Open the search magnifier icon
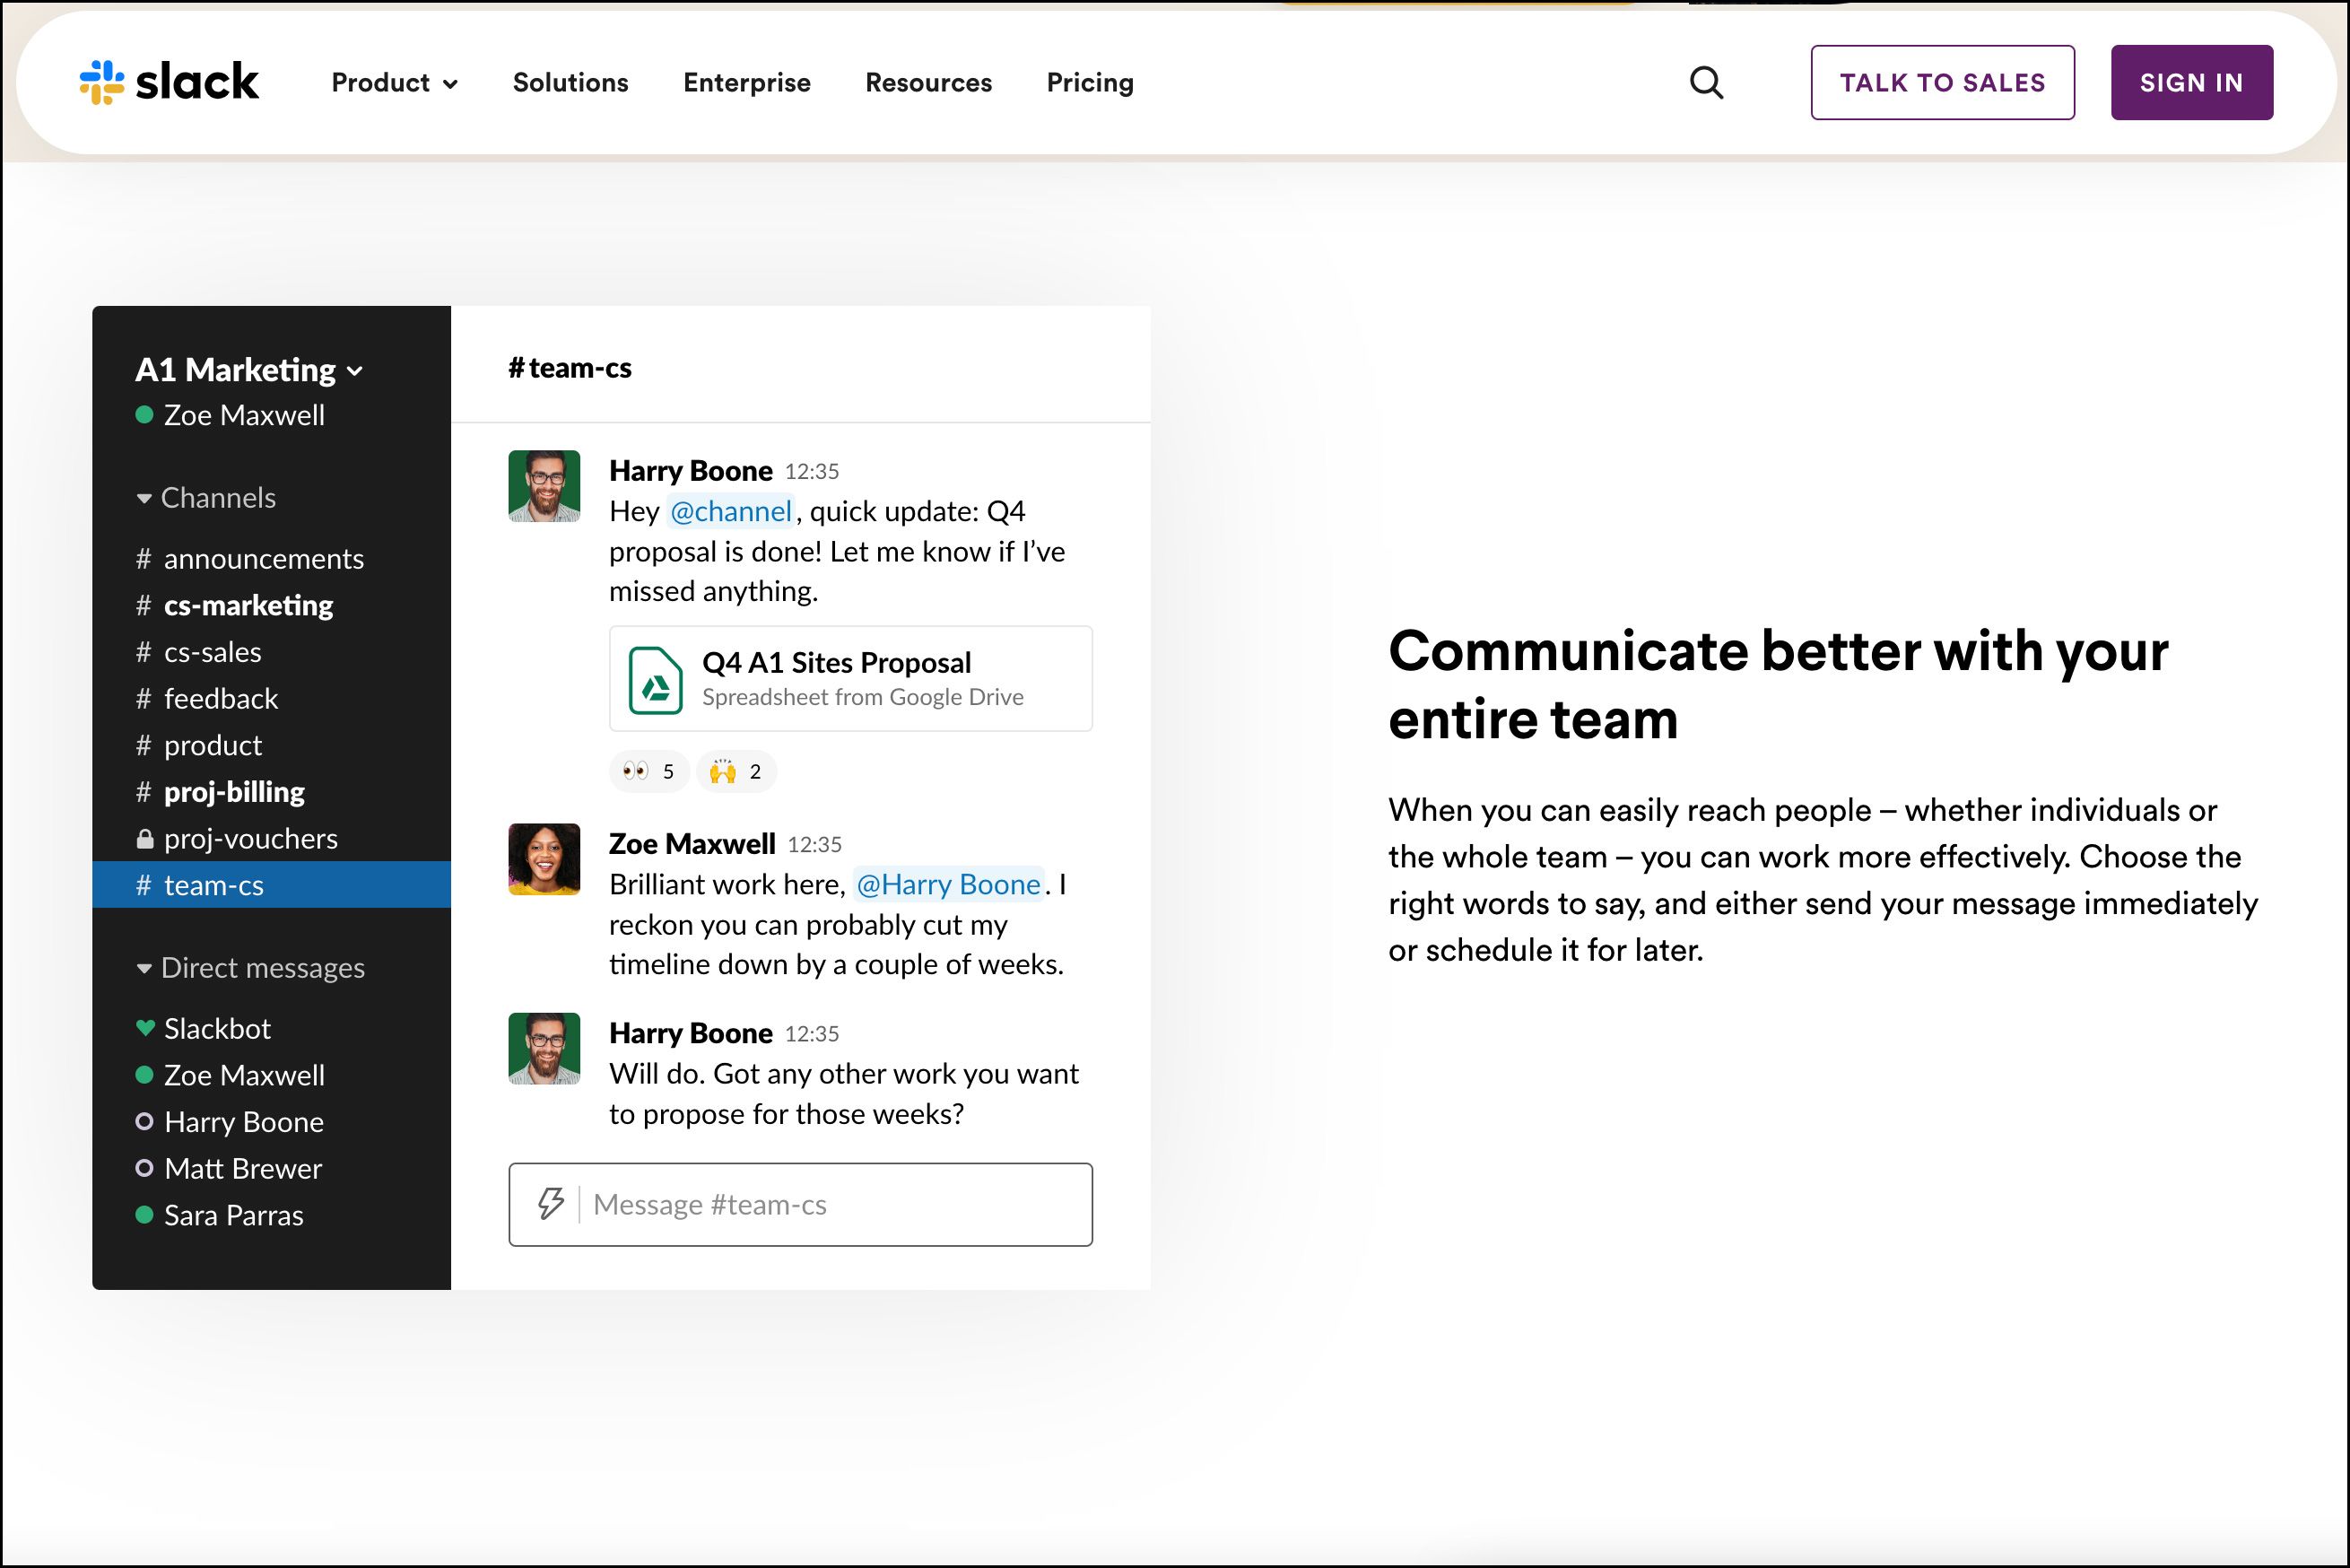 click(1706, 83)
